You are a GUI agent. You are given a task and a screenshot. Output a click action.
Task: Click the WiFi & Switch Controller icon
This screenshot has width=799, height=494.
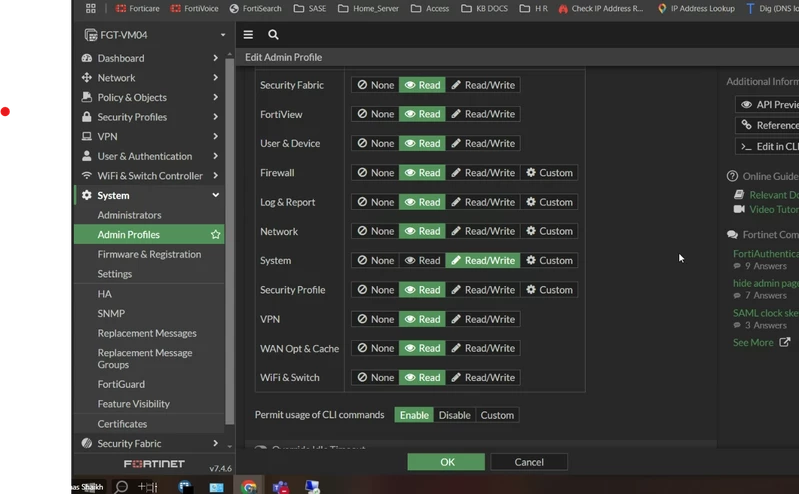[87, 175]
